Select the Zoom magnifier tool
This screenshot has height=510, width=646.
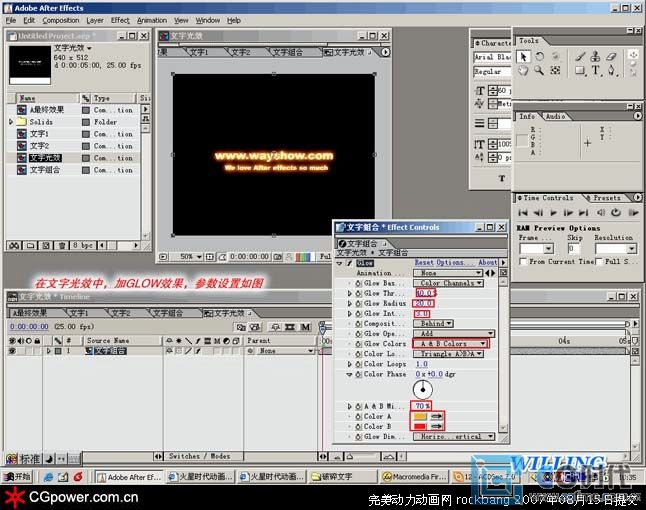pyautogui.click(x=539, y=70)
